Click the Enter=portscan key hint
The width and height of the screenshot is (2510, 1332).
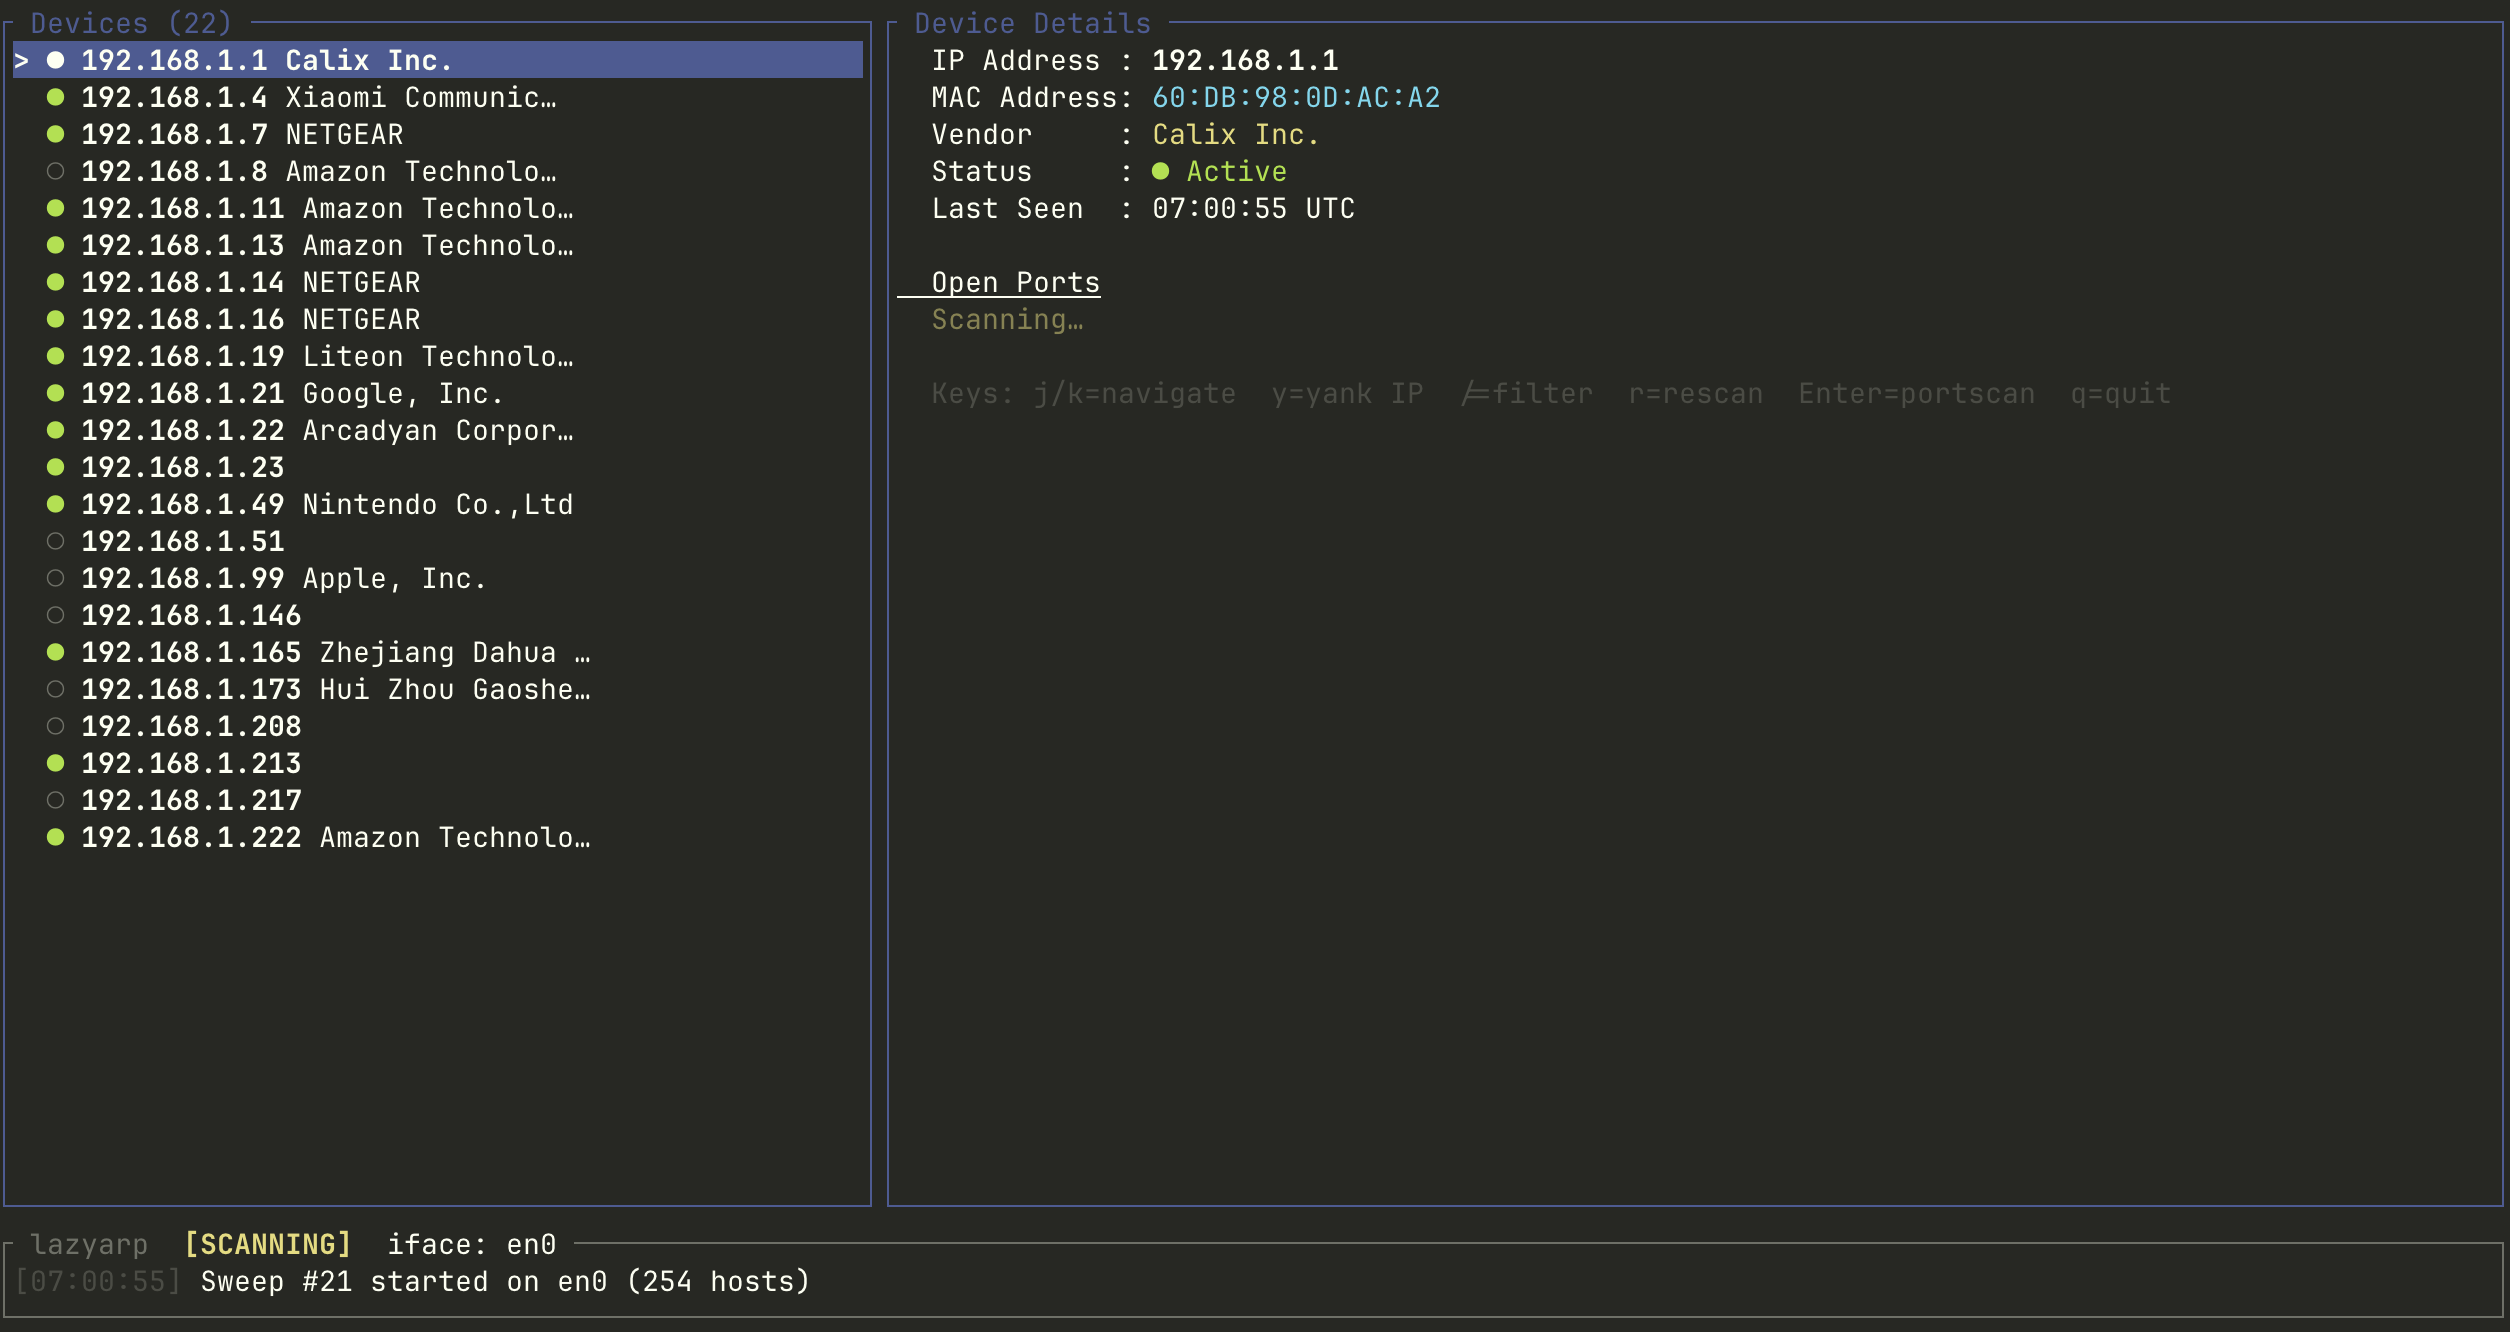pyautogui.click(x=1916, y=393)
